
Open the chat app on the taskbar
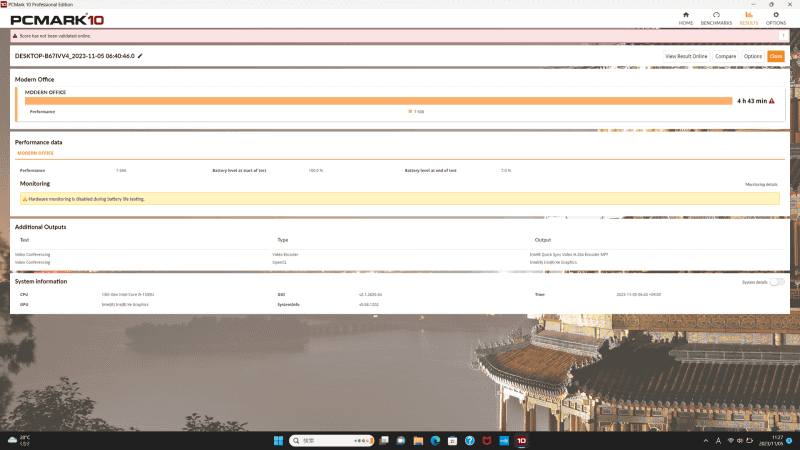tap(401, 440)
